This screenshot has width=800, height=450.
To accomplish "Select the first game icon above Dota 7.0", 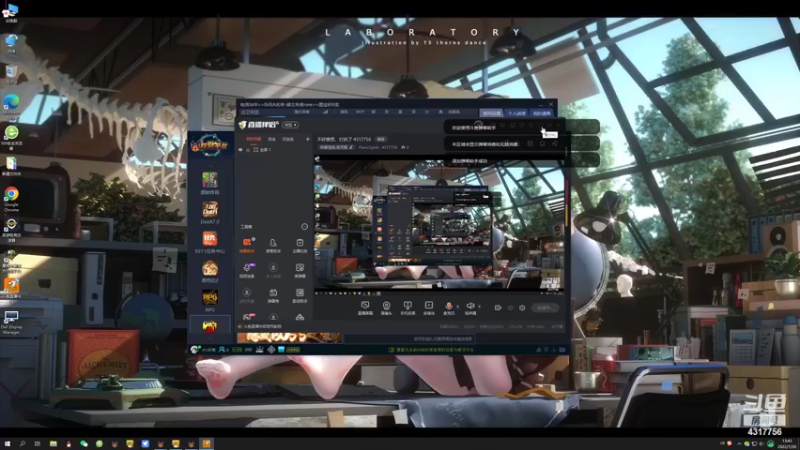I will pyautogui.click(x=210, y=180).
